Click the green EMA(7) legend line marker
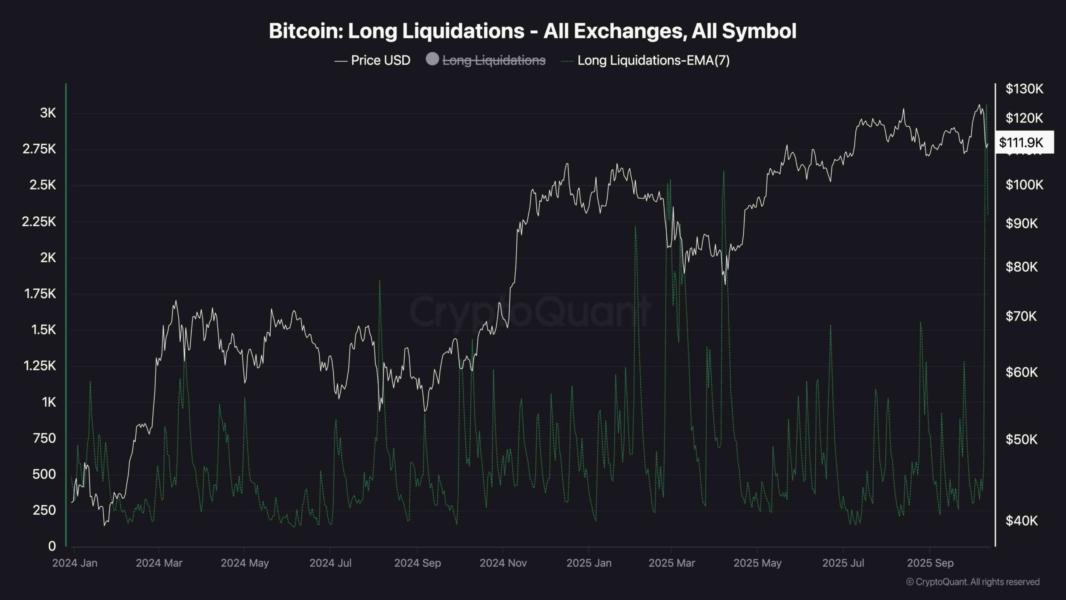Image resolution: width=1066 pixels, height=600 pixels. click(567, 60)
